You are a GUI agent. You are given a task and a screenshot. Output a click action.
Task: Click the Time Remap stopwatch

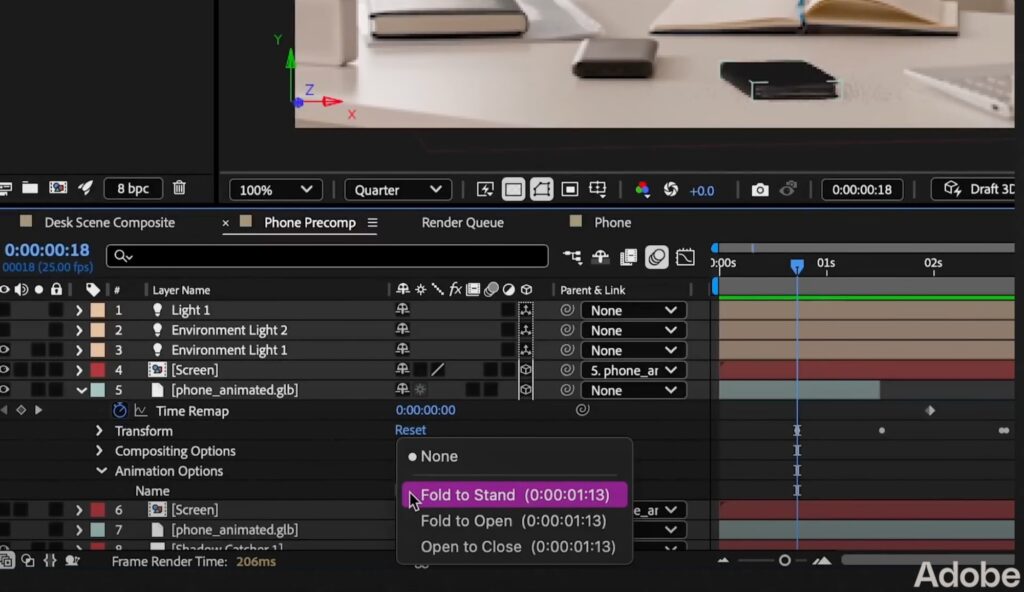pyautogui.click(x=120, y=410)
